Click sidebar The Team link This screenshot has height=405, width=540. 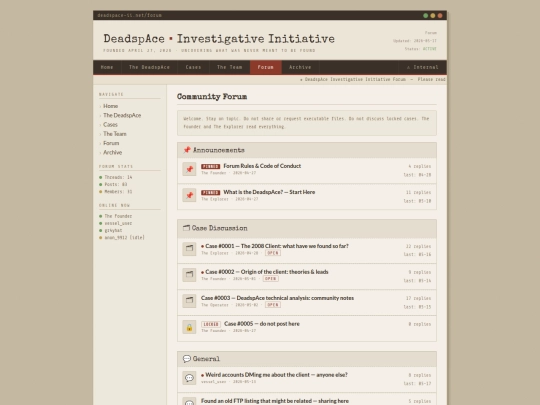115,134
